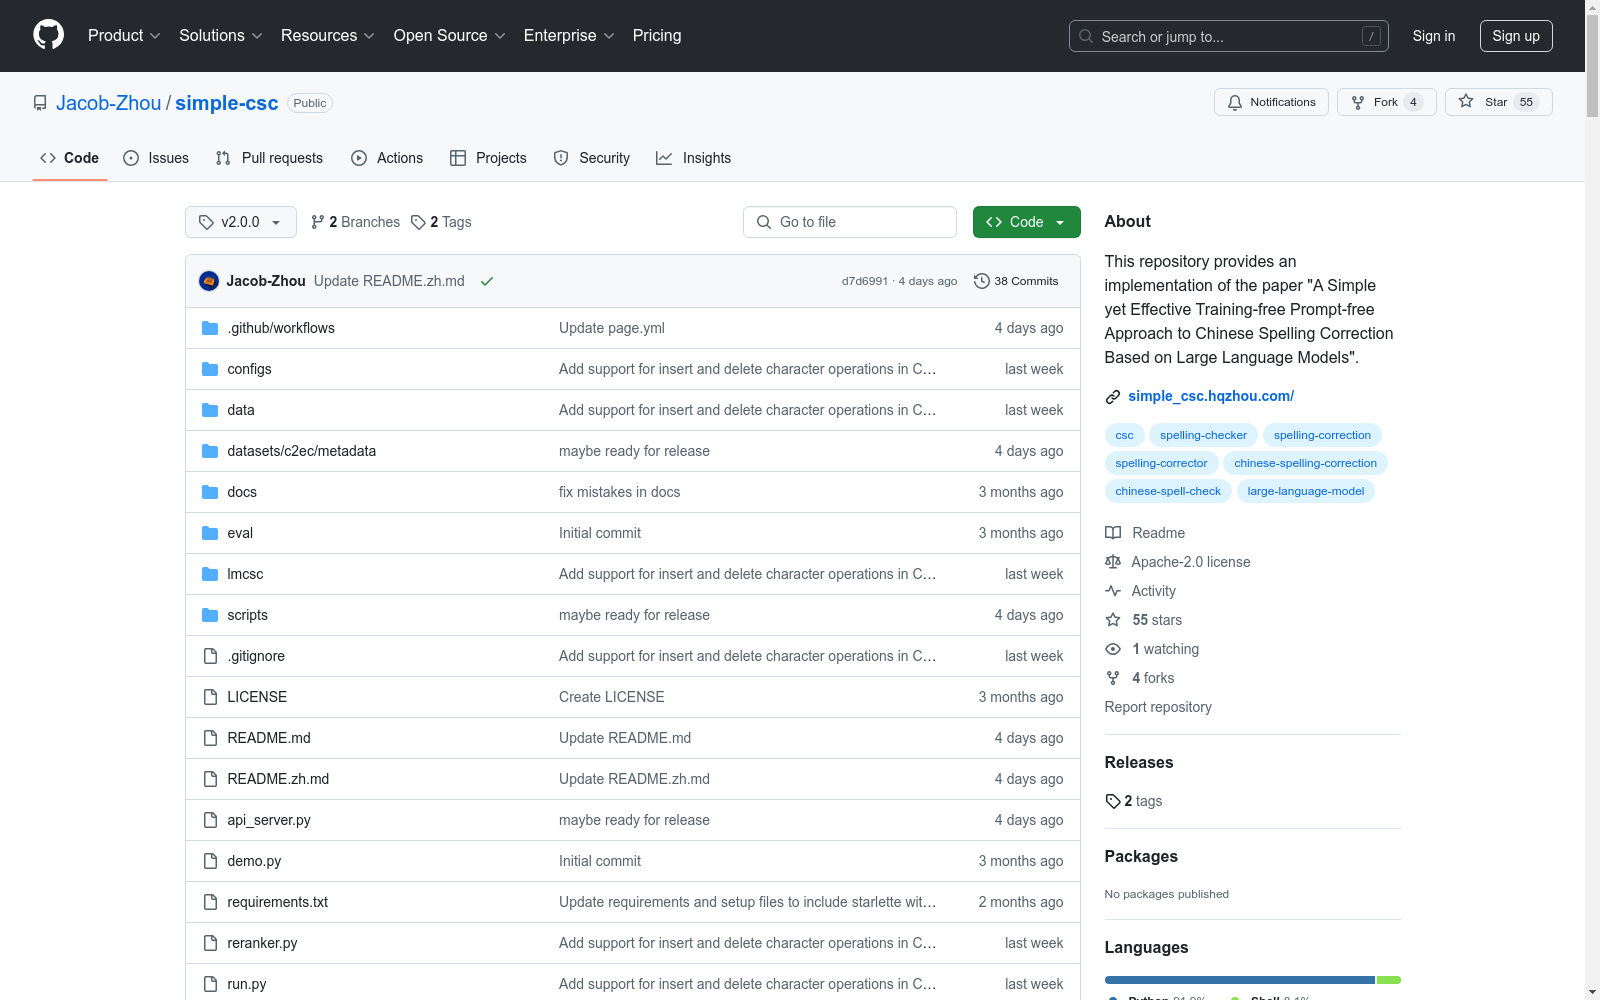Open the requirements.txt file
This screenshot has width=1600, height=1000.
[278, 902]
